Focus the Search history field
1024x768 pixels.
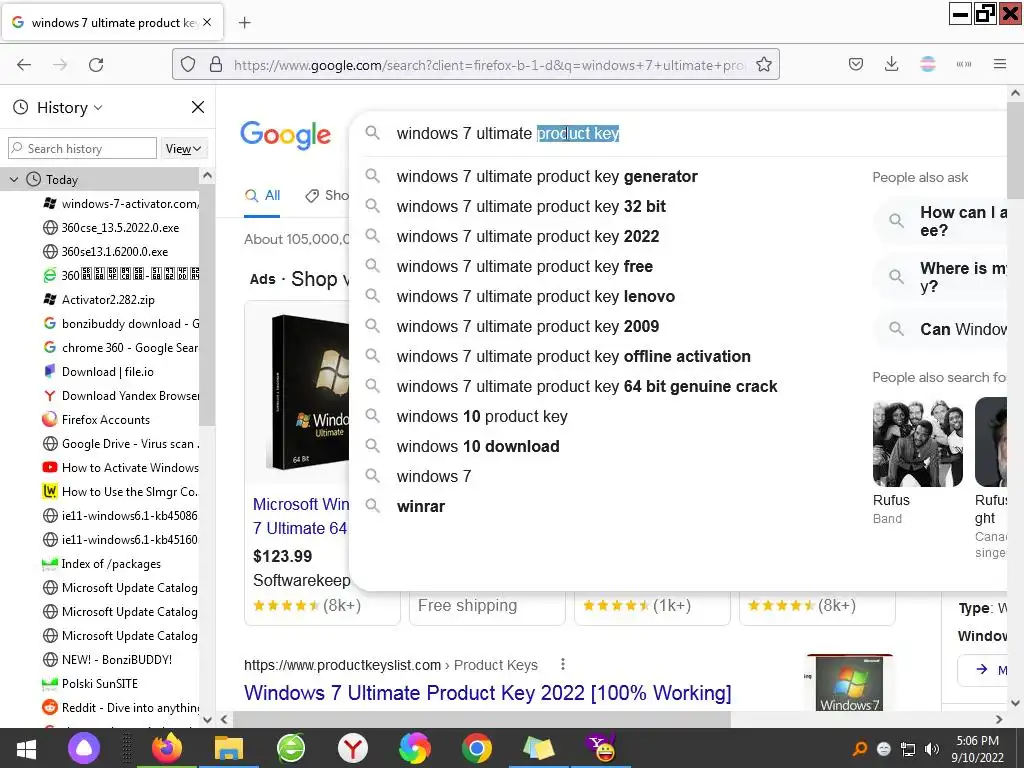point(82,149)
